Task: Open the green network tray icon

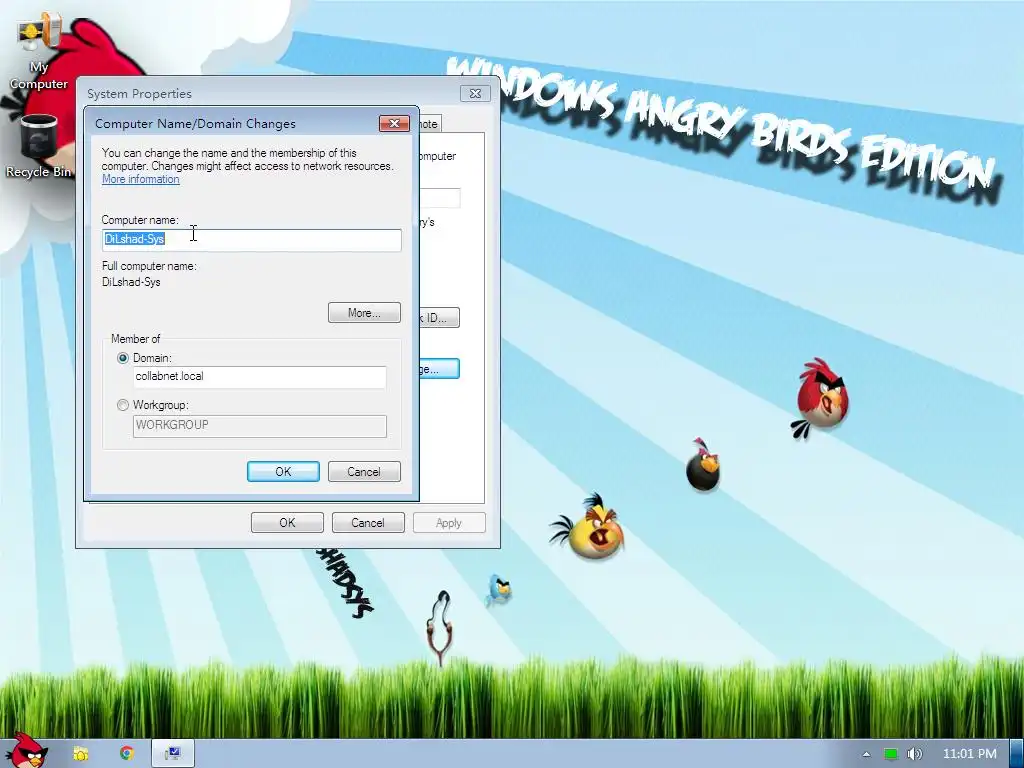Action: (891, 754)
